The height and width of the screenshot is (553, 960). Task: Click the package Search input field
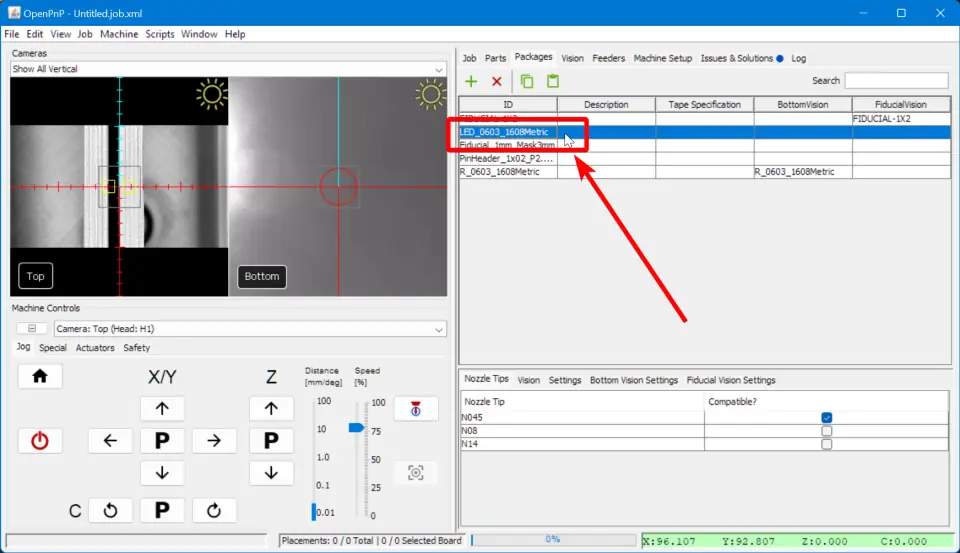(896, 81)
